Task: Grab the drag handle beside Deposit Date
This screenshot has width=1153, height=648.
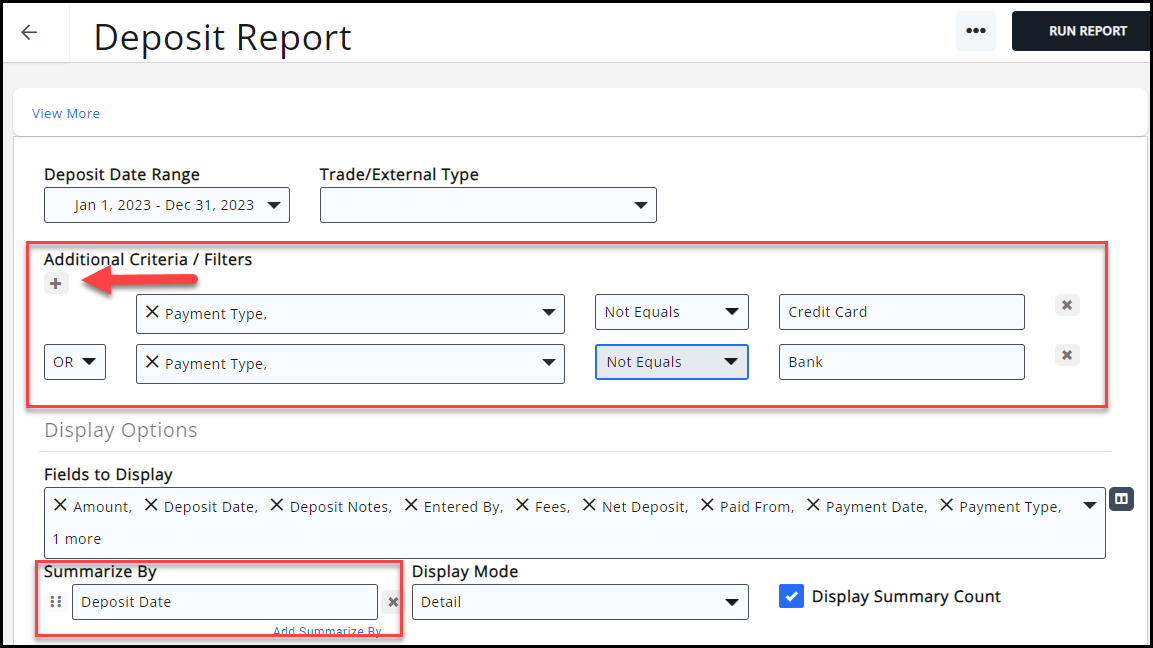Action: [x=56, y=602]
